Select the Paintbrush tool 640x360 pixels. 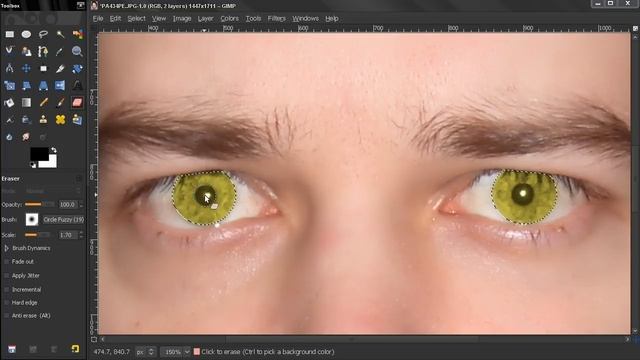pyautogui.click(x=60, y=102)
